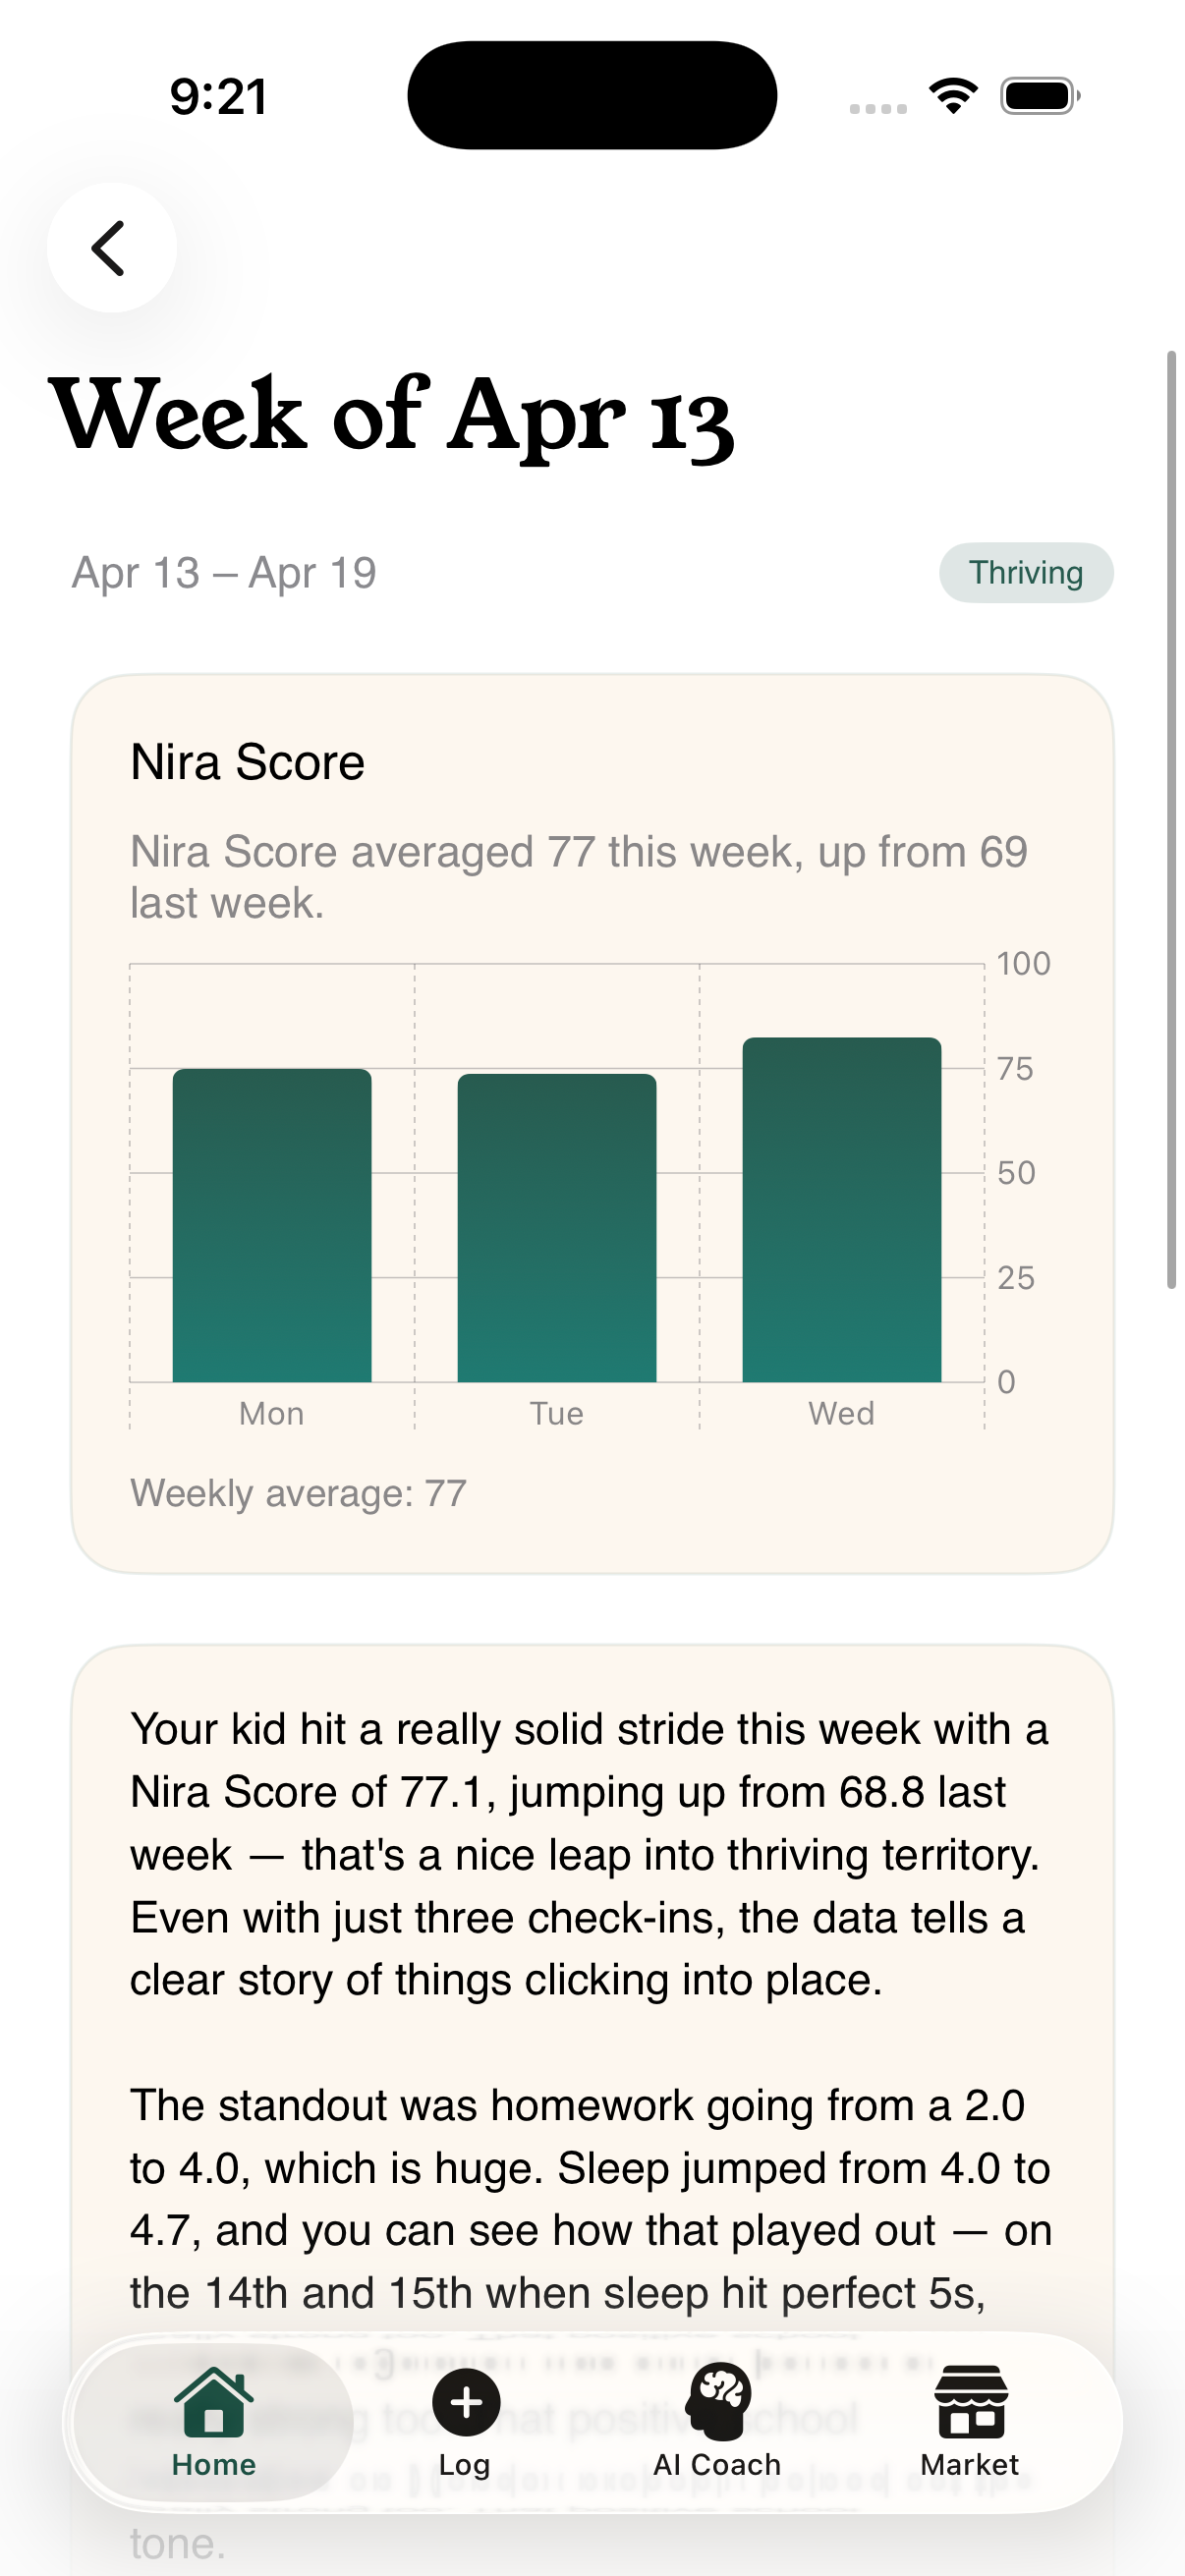The height and width of the screenshot is (2576, 1185).
Task: Open the Market storefront icon
Action: point(969,2402)
